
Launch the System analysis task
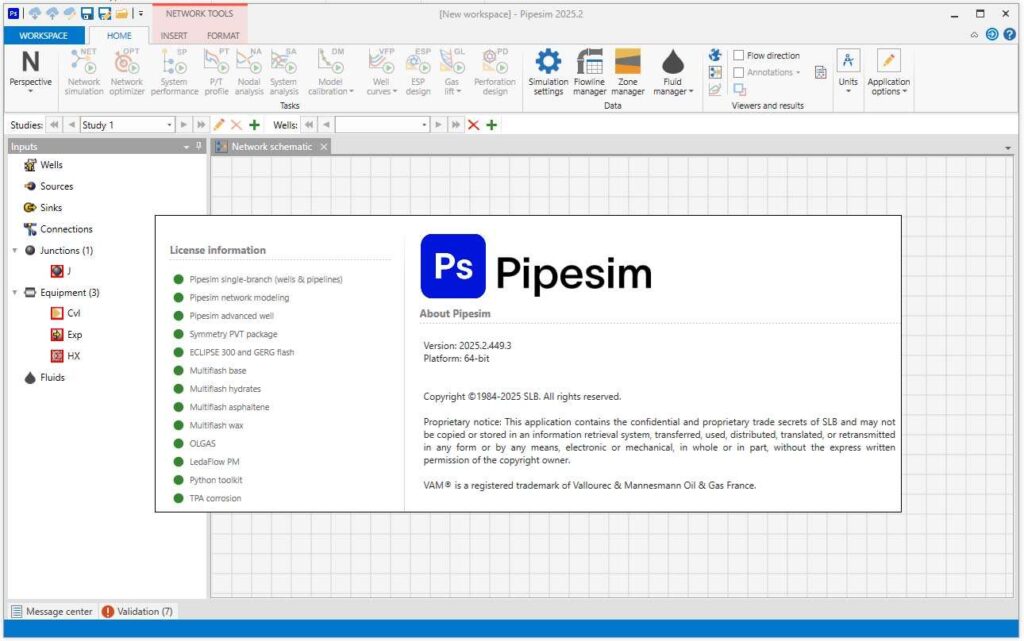pos(283,72)
